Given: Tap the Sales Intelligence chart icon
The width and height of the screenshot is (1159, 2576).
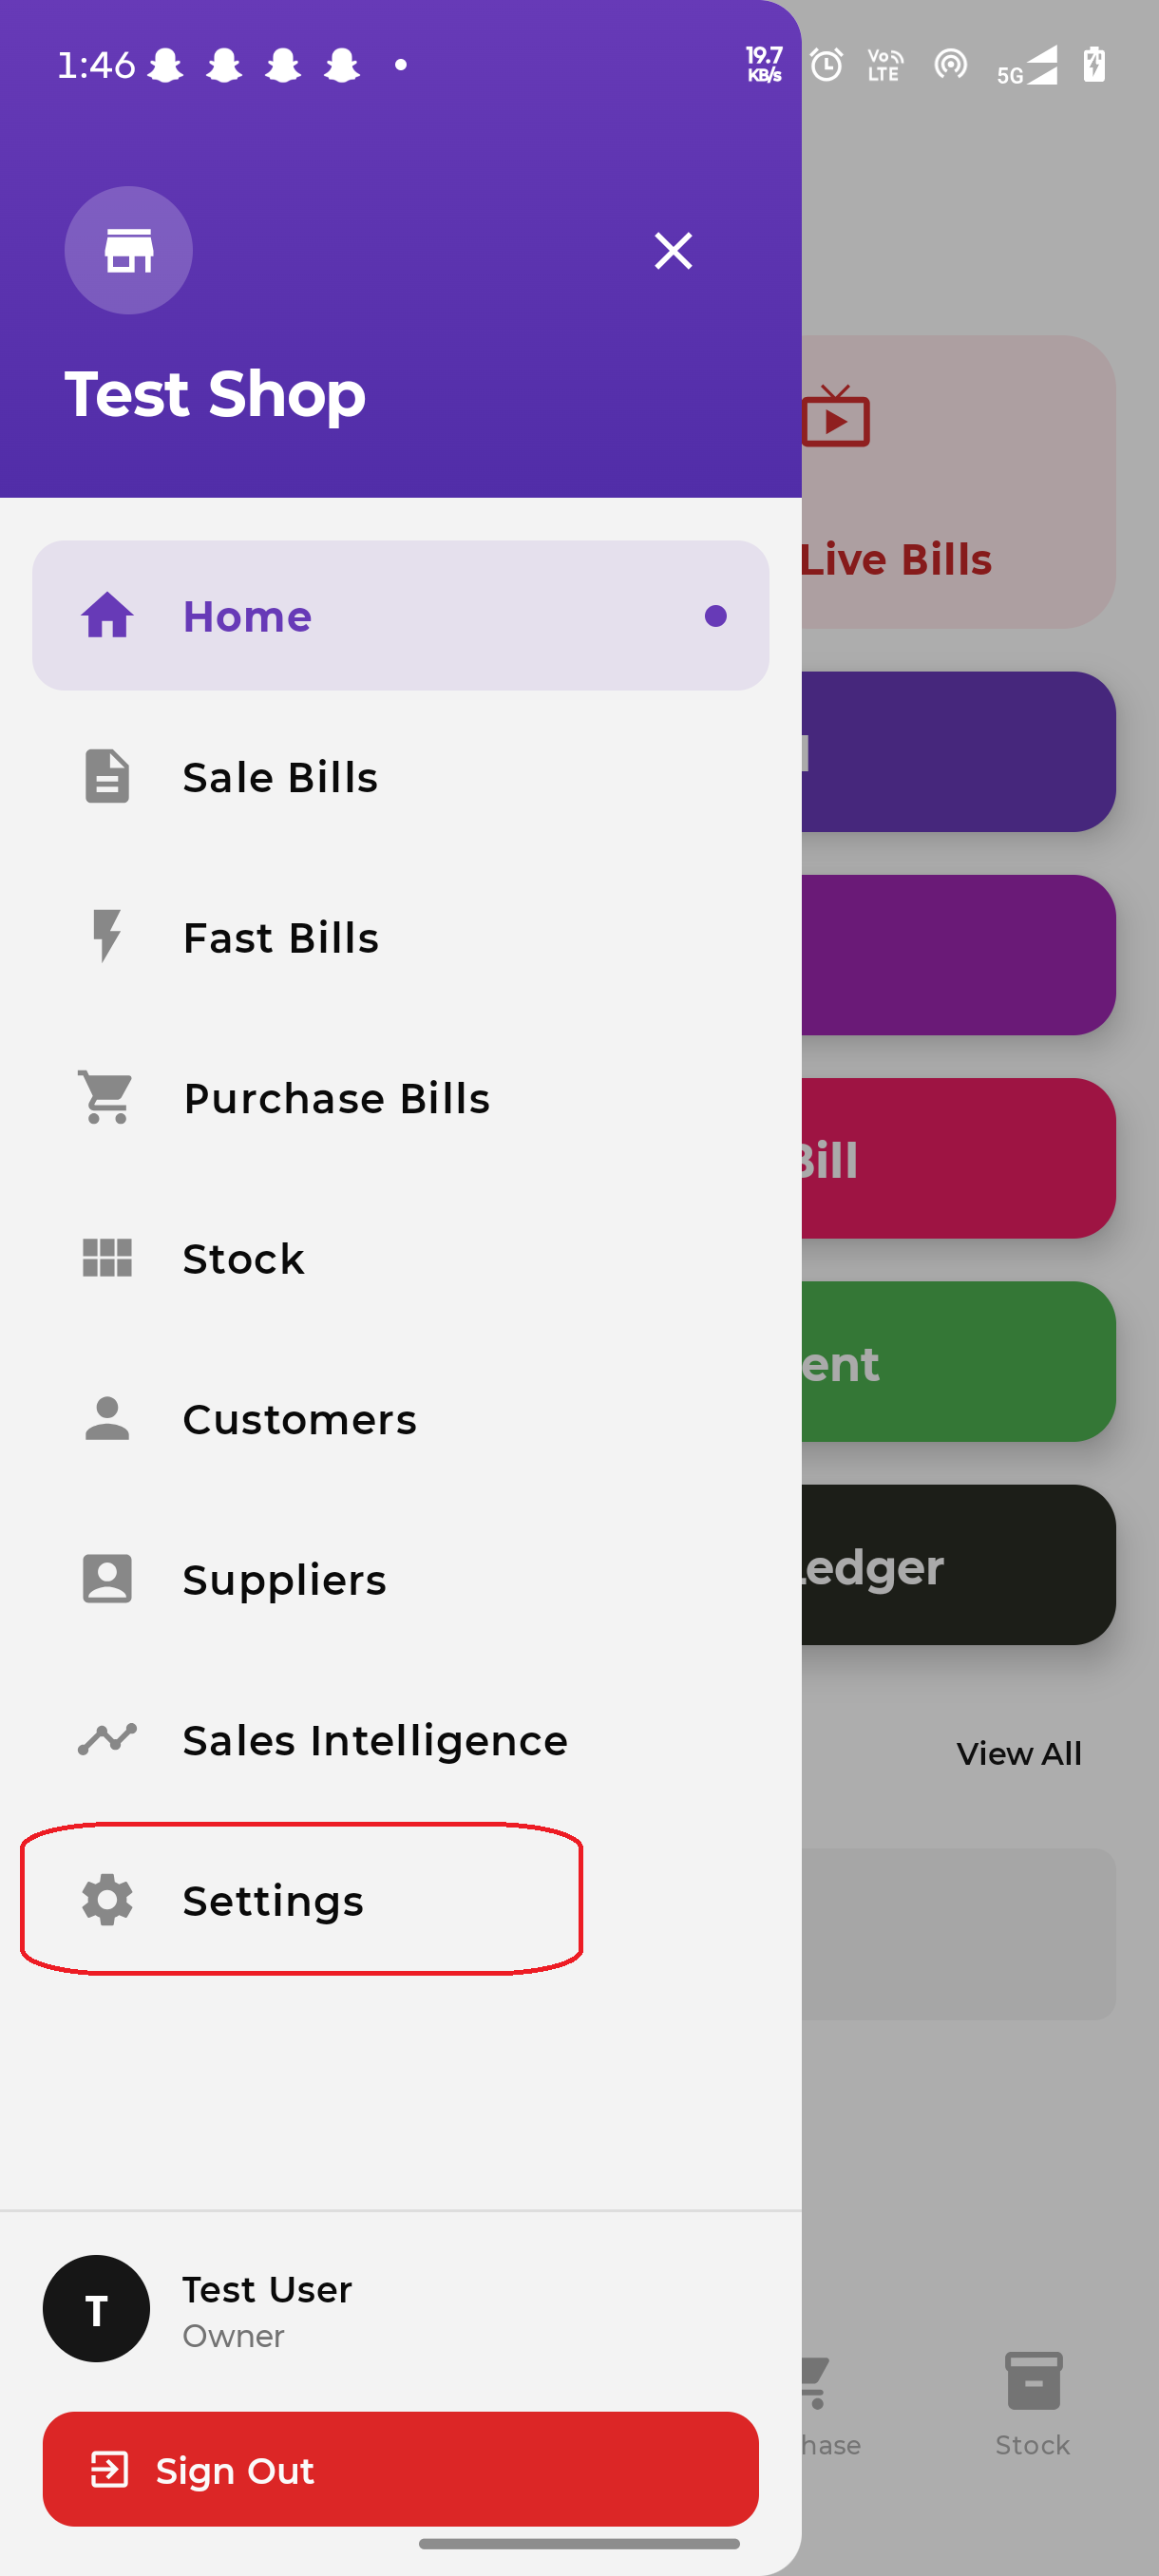Looking at the screenshot, I should pyautogui.click(x=107, y=1740).
